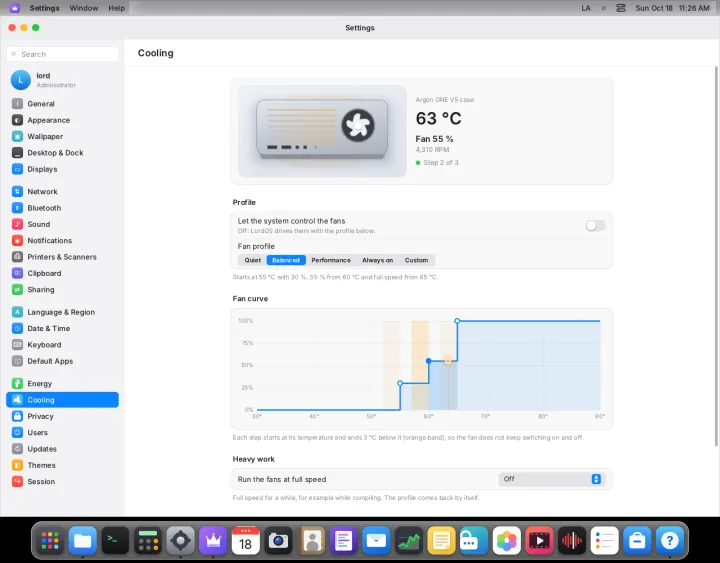Click the 63 °C temperature reading
720x563 pixels.
pos(439,118)
